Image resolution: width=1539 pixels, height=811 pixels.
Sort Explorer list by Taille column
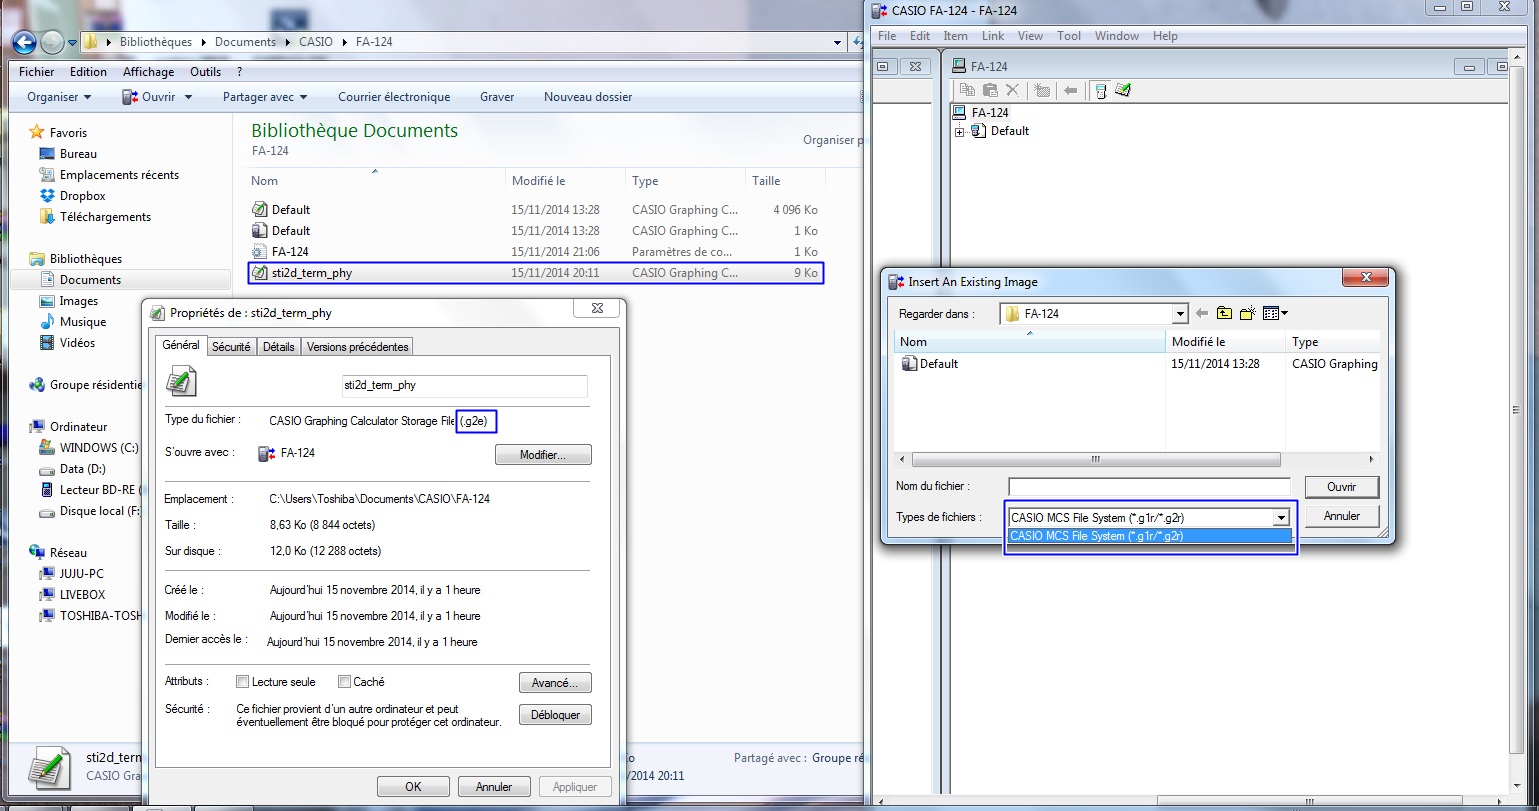[785, 181]
